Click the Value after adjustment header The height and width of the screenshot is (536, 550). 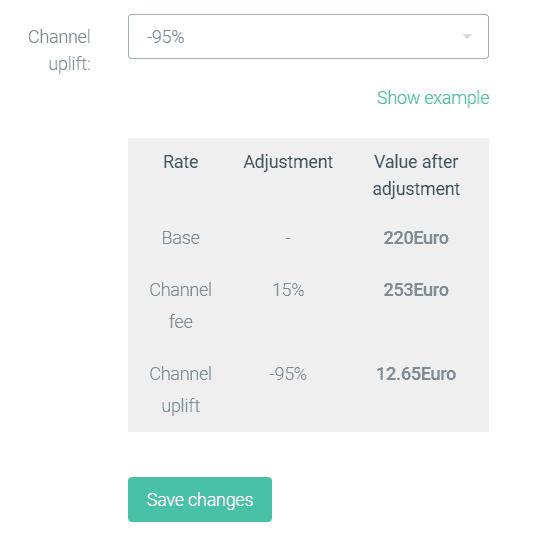[416, 175]
